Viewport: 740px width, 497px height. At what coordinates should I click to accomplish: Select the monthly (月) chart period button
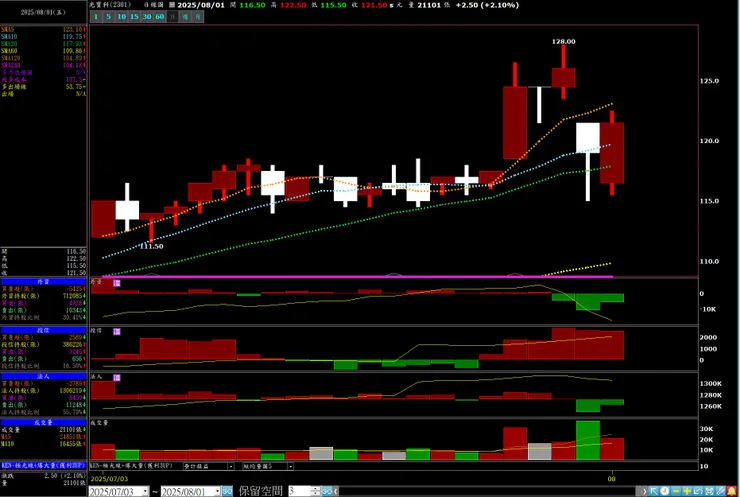pos(198,17)
